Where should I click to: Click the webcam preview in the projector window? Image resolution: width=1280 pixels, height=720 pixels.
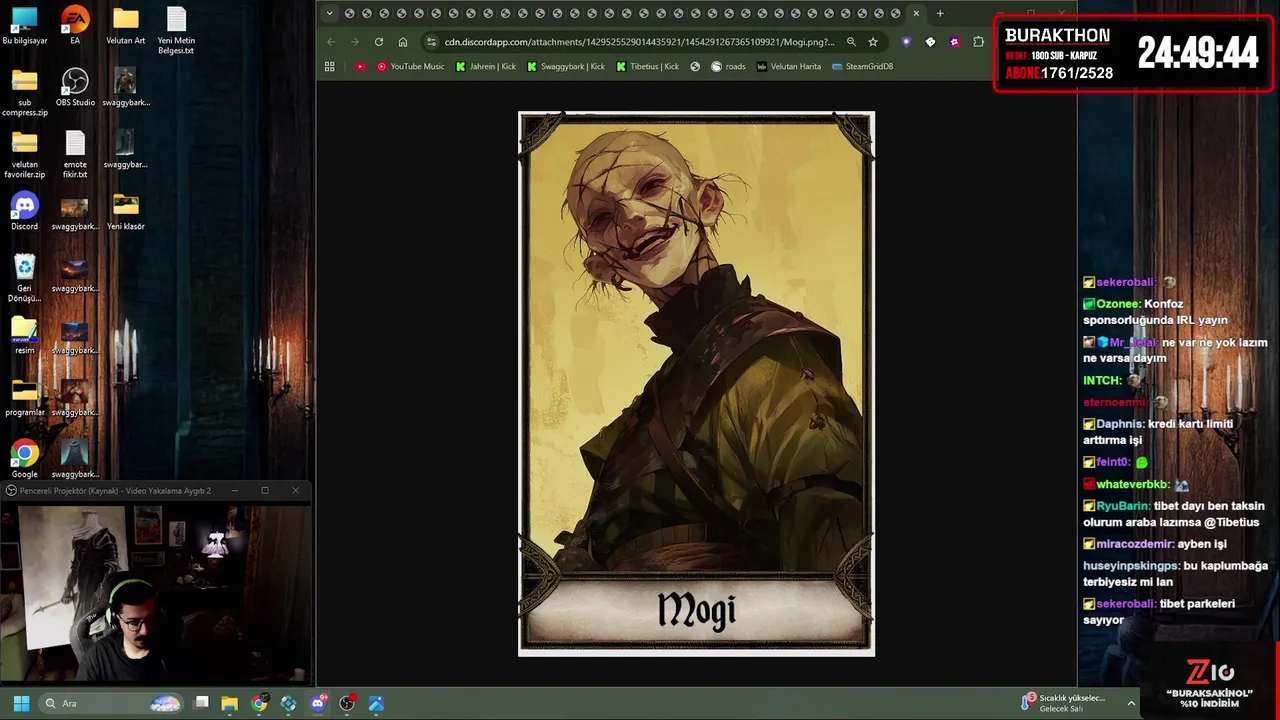156,592
